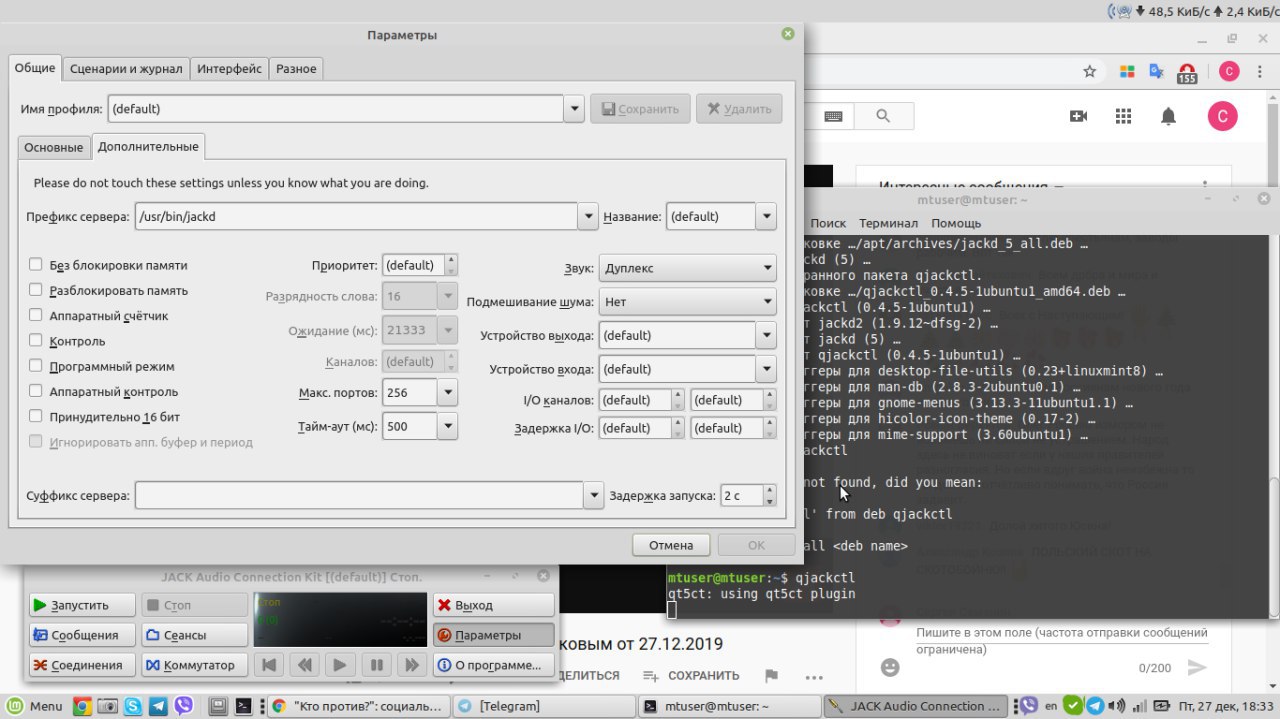Open the О программе about dialog
The image size is (1280, 719).
493,665
